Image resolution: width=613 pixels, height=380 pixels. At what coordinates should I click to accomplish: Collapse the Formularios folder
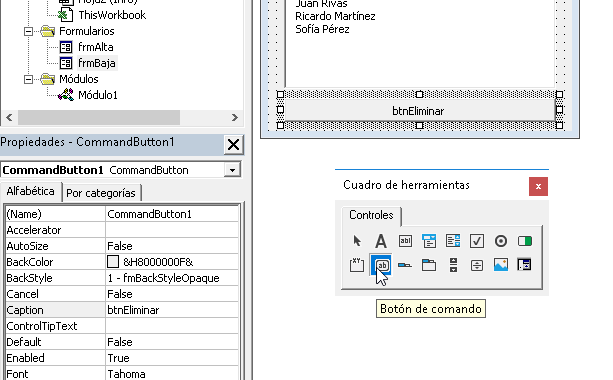point(28,31)
